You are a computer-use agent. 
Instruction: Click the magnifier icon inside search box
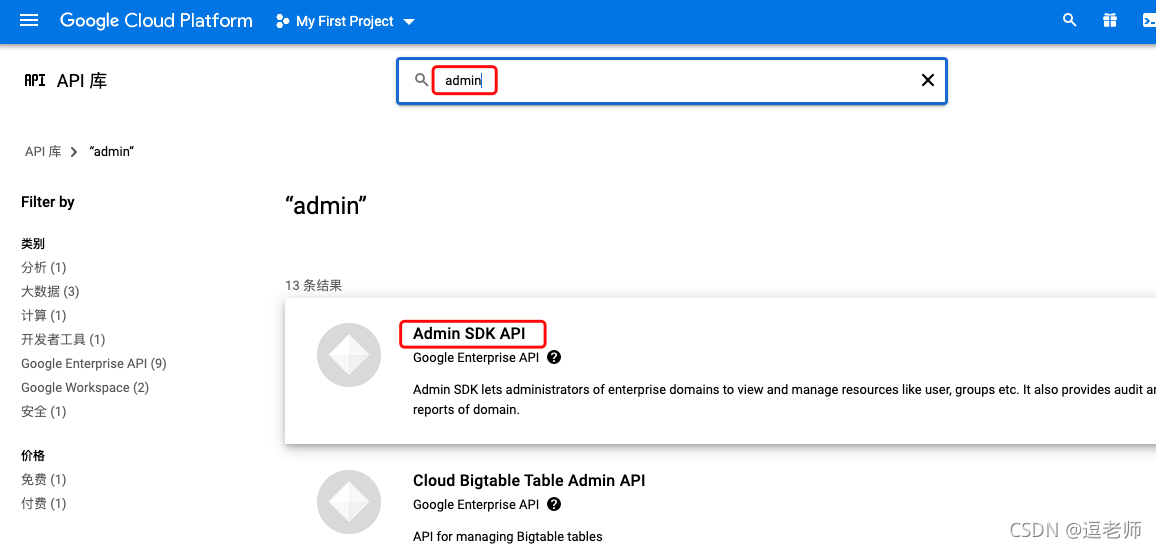421,80
